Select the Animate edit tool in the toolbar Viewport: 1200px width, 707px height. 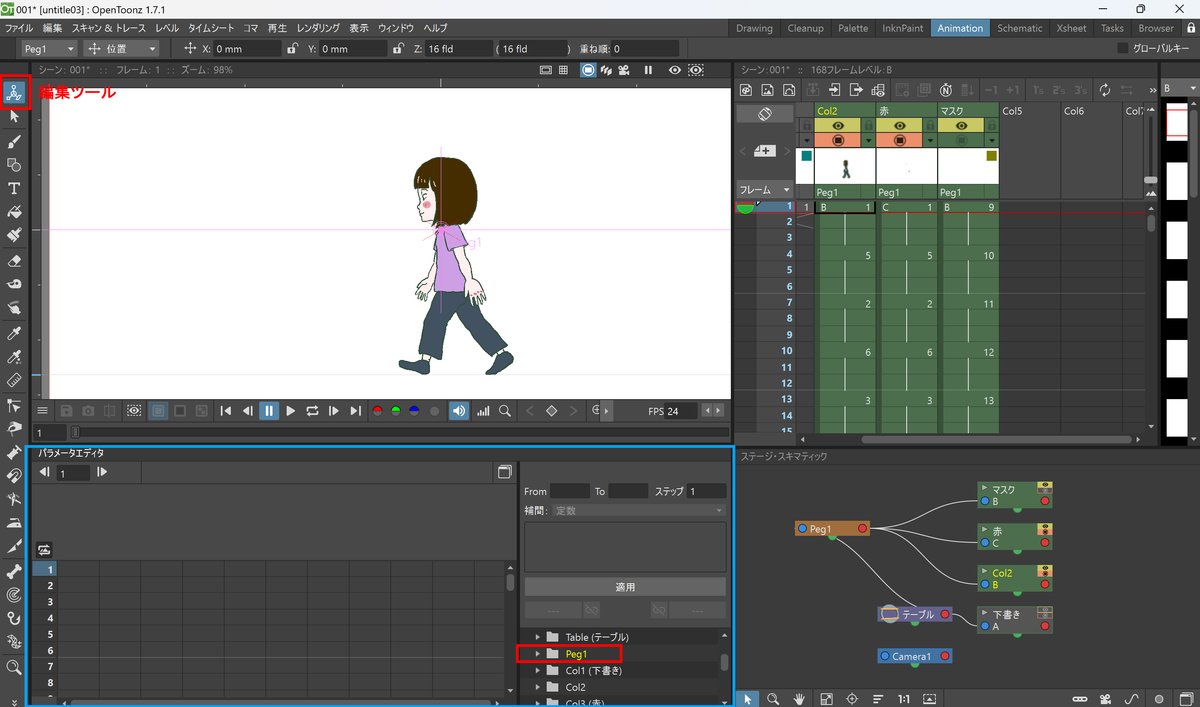click(14, 93)
